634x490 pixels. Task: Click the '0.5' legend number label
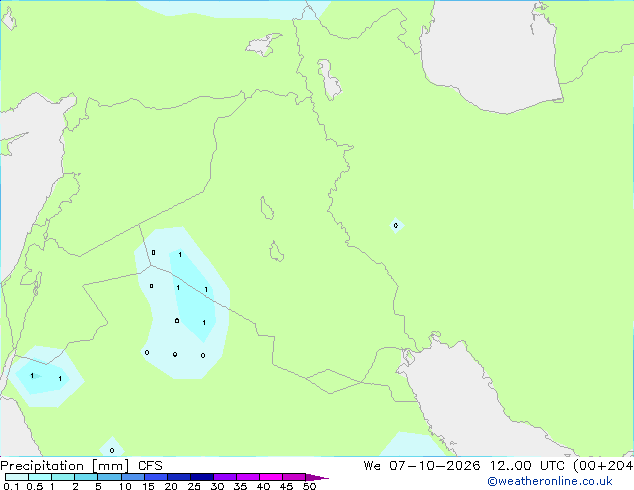point(35,486)
